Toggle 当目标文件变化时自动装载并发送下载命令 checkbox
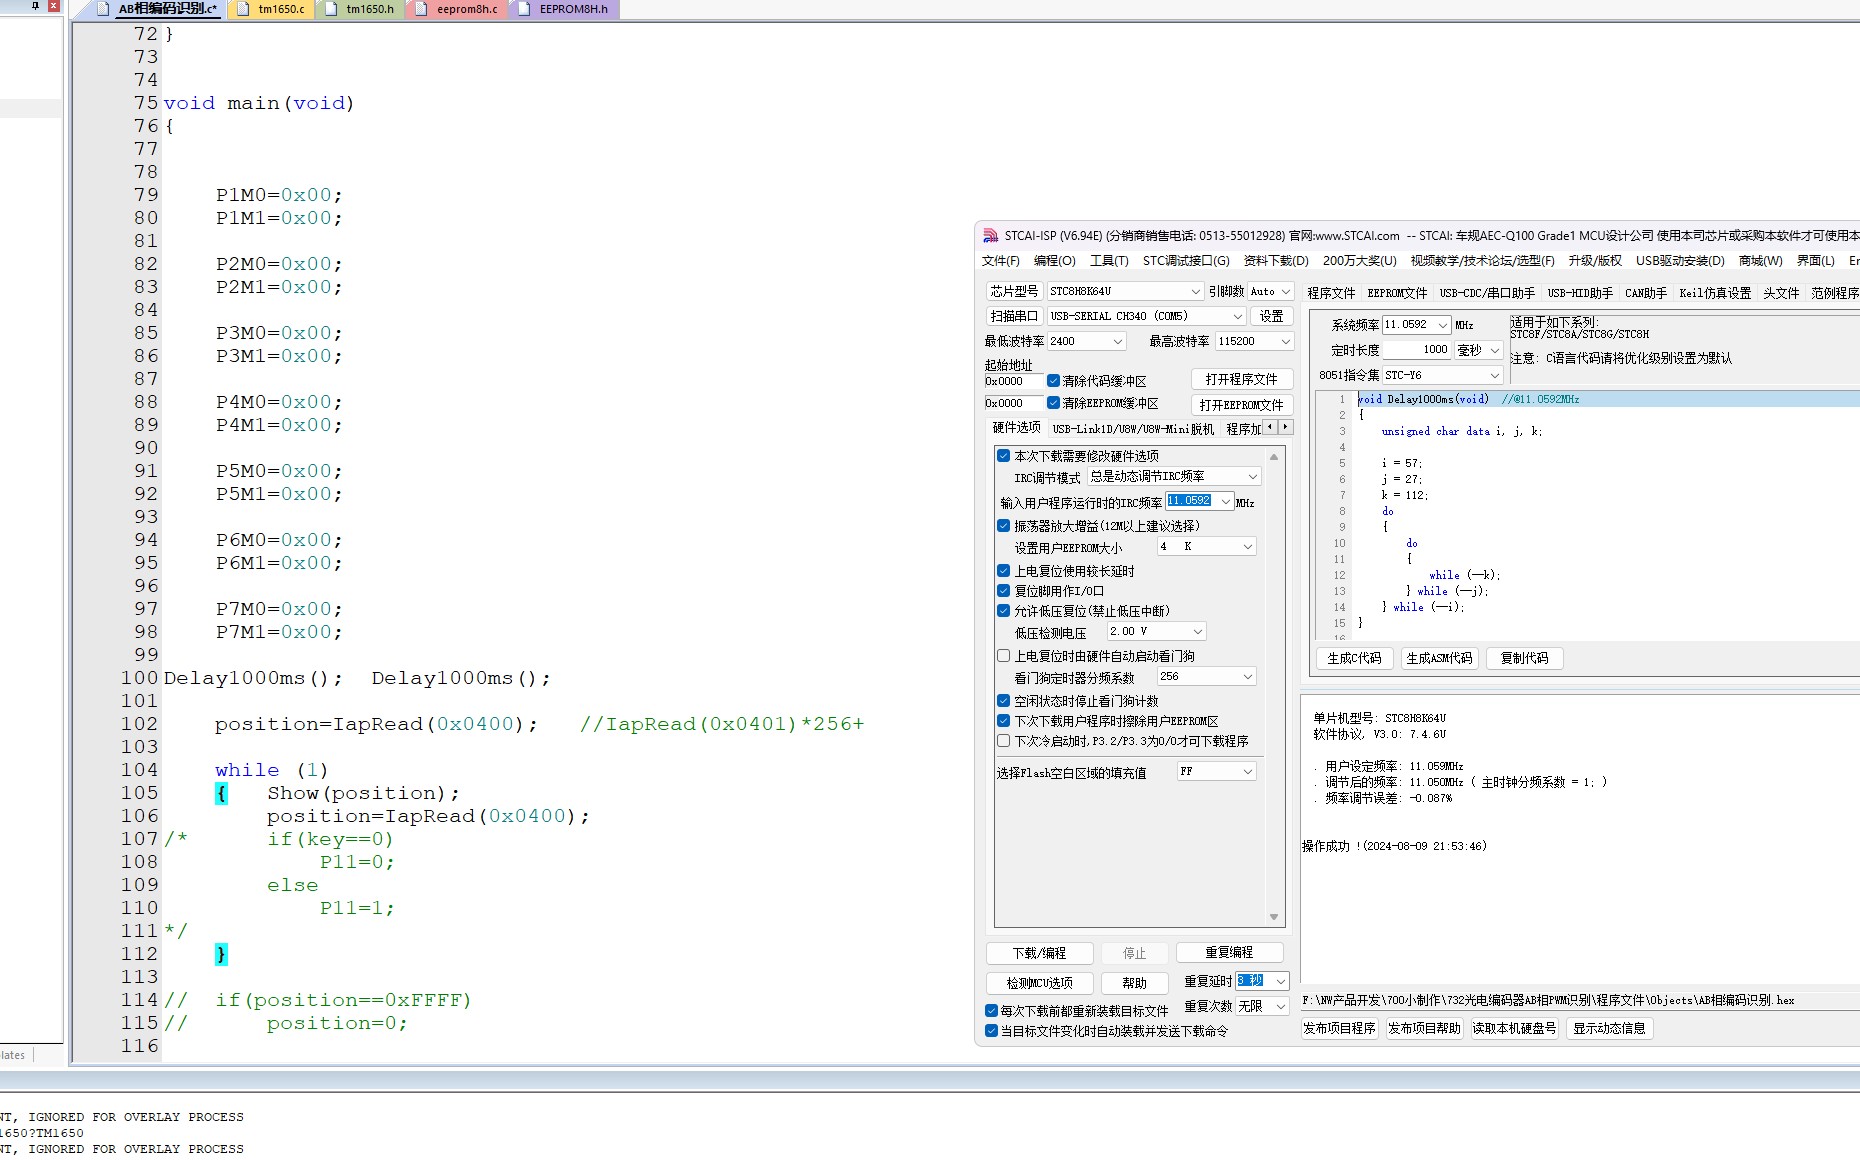Image resolution: width=1860 pixels, height=1160 pixels. [x=991, y=1031]
